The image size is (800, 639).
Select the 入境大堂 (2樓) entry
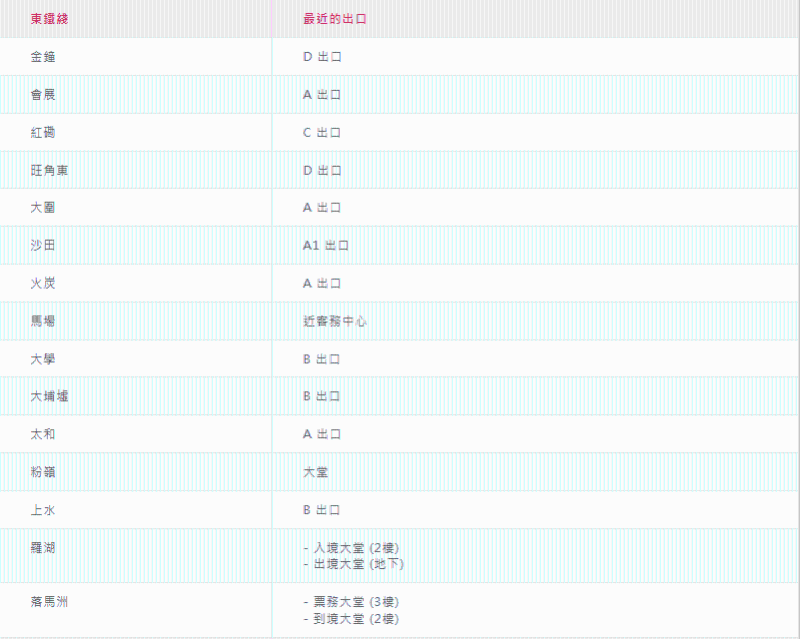pyautogui.click(x=354, y=548)
